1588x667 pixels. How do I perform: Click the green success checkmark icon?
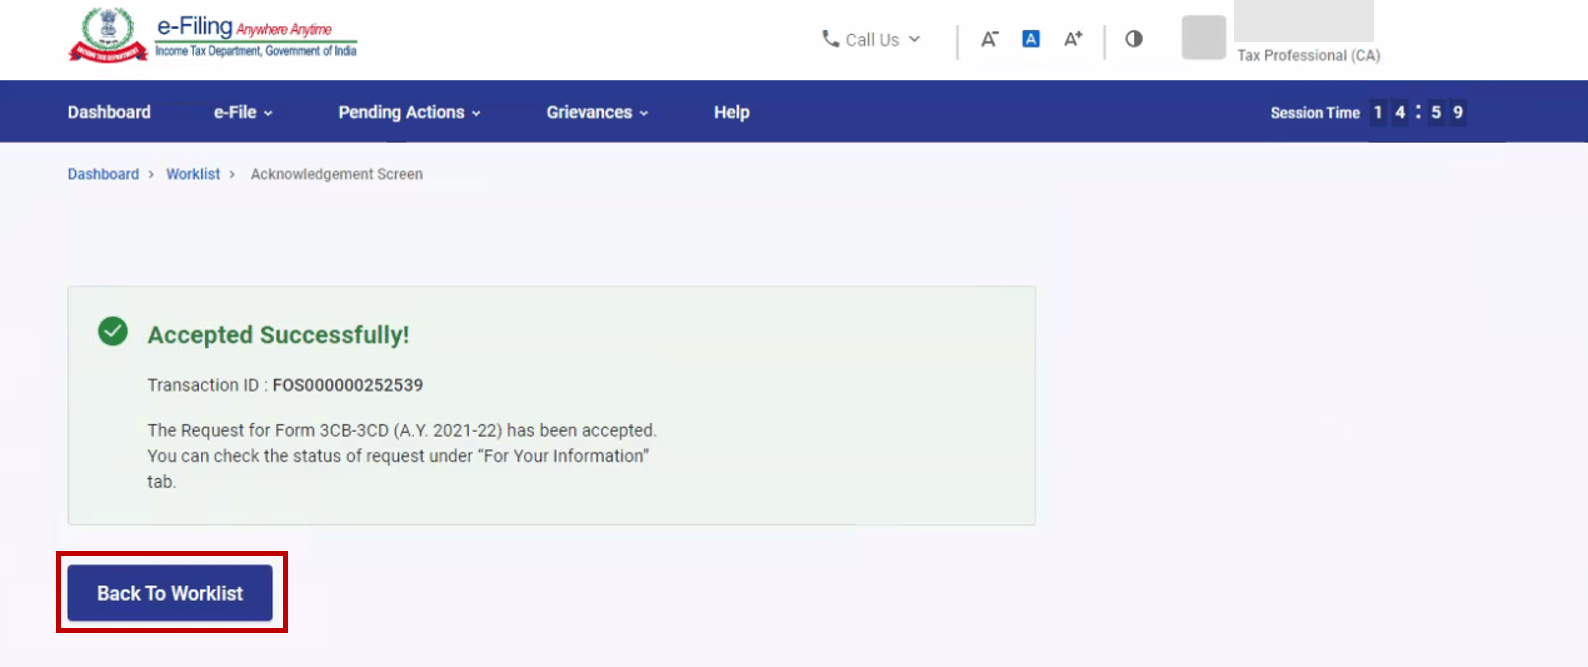113,331
